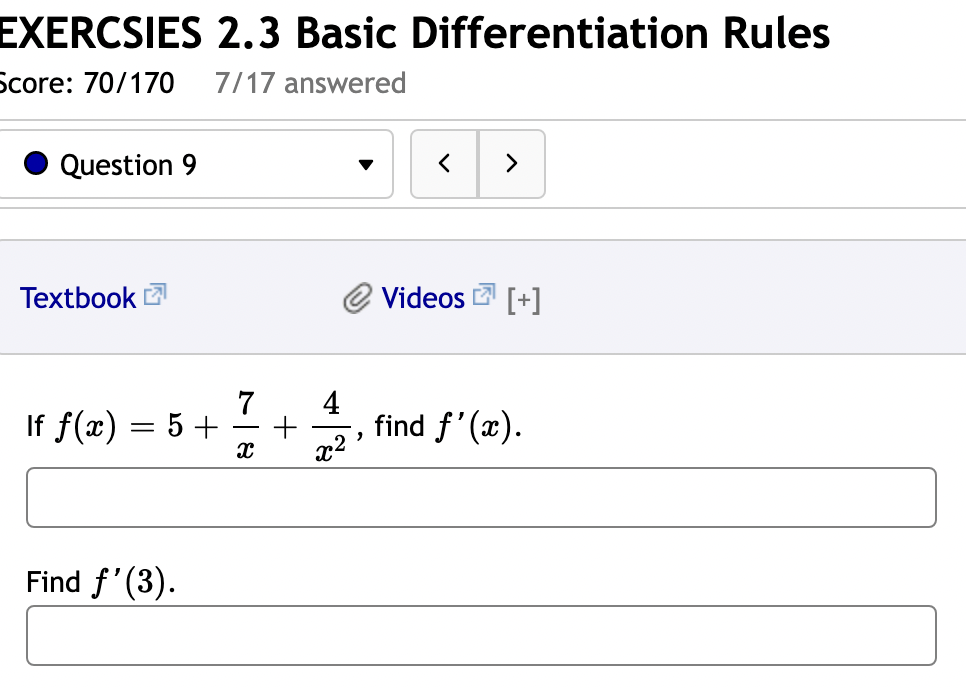Expand additional resources with the plus control
The width and height of the screenshot is (966, 688).
pos(524,298)
